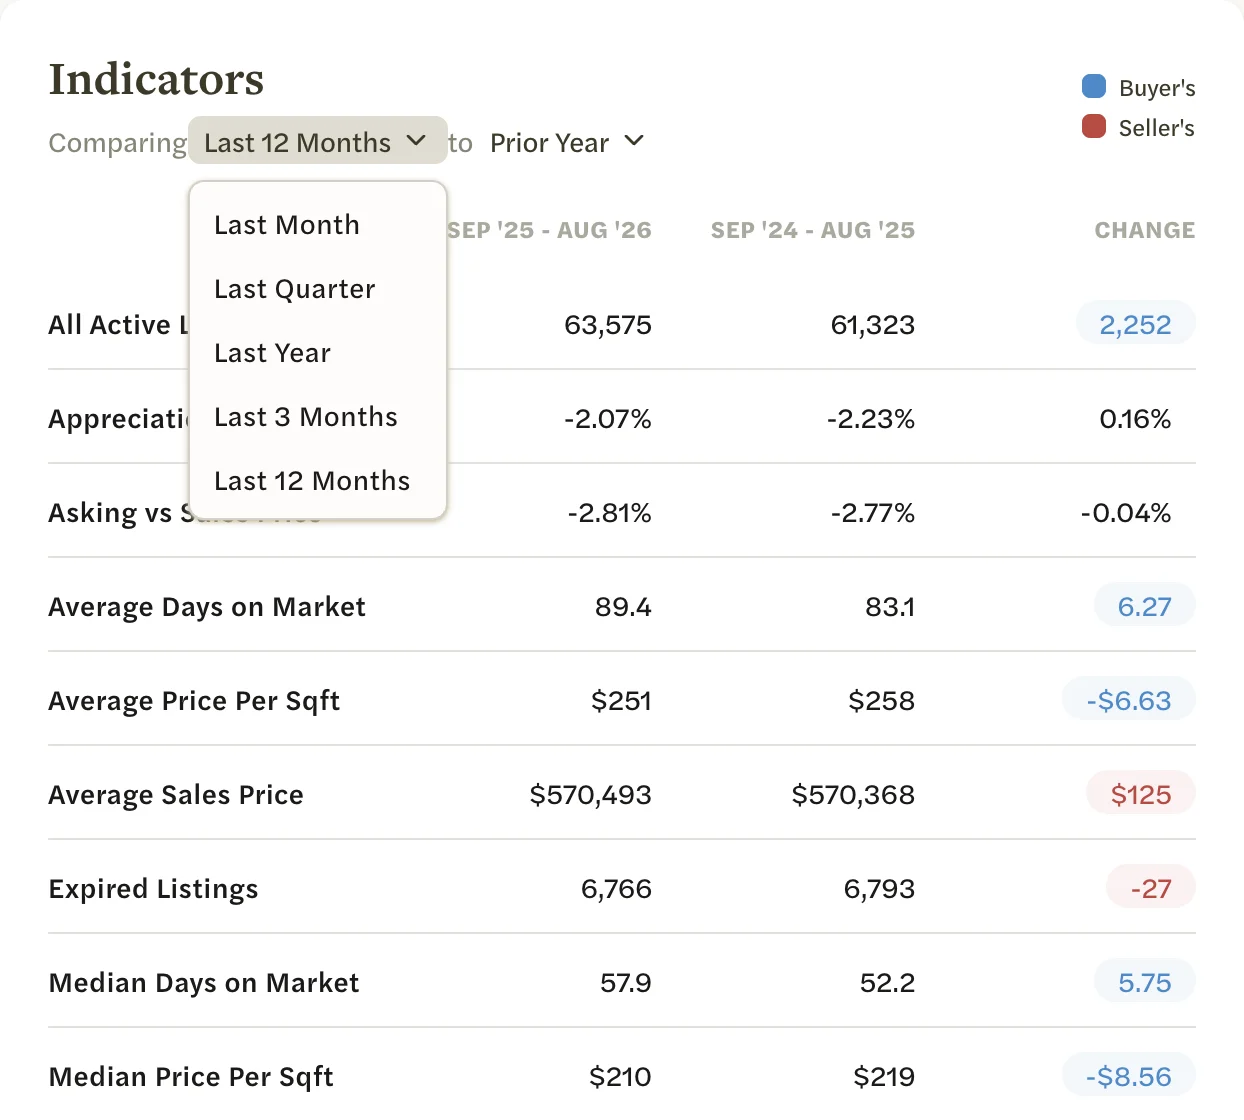Click the 0.16% change value
The image size is (1244, 1120).
[x=1135, y=419]
